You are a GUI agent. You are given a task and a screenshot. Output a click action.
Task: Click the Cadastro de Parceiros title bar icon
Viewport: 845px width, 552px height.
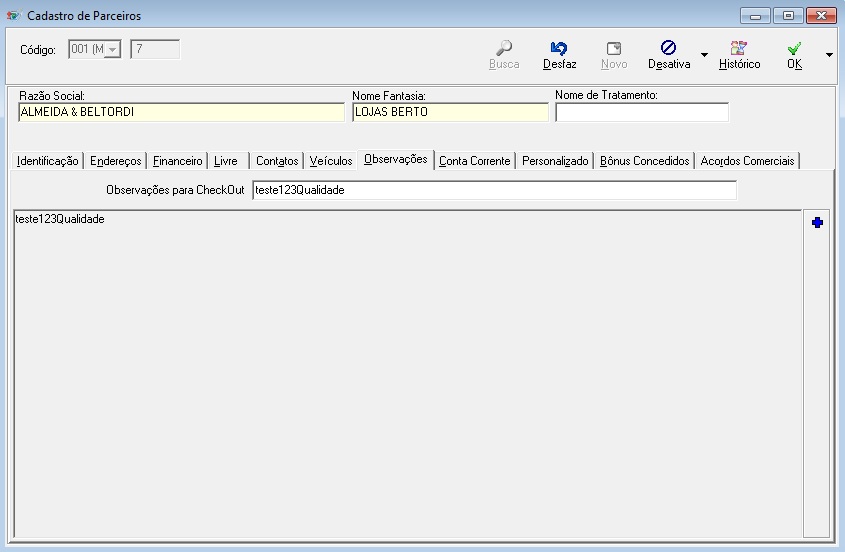[13, 16]
